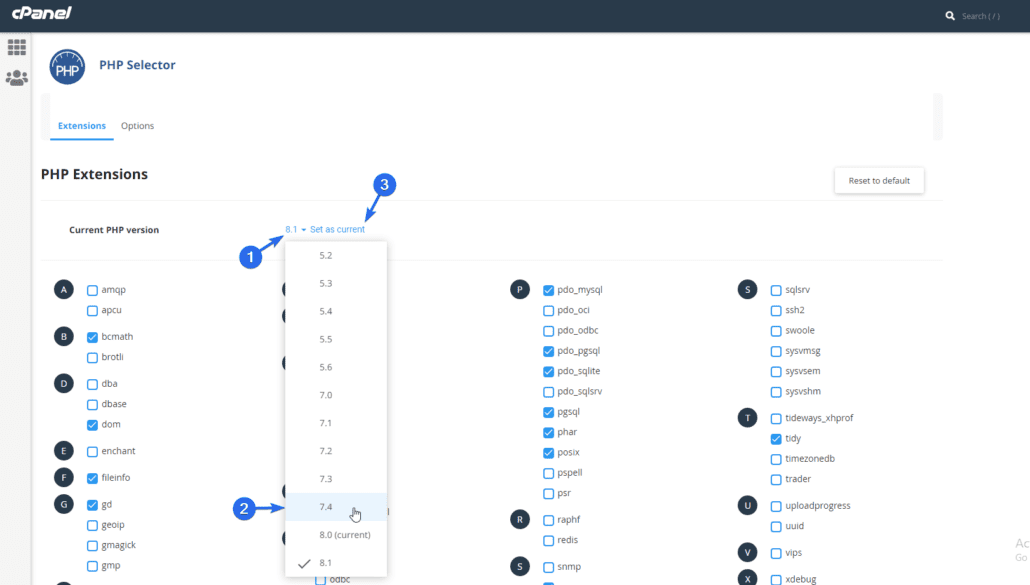Tick the uploadprogress extension checkbox
Screen dimensions: 1030x585
[776, 506]
